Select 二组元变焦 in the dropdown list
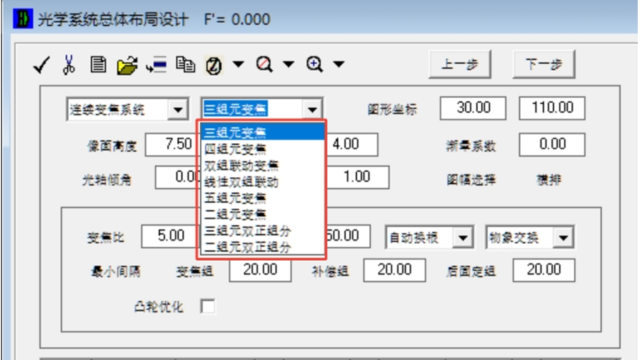The height and width of the screenshot is (360, 640). [x=263, y=214]
